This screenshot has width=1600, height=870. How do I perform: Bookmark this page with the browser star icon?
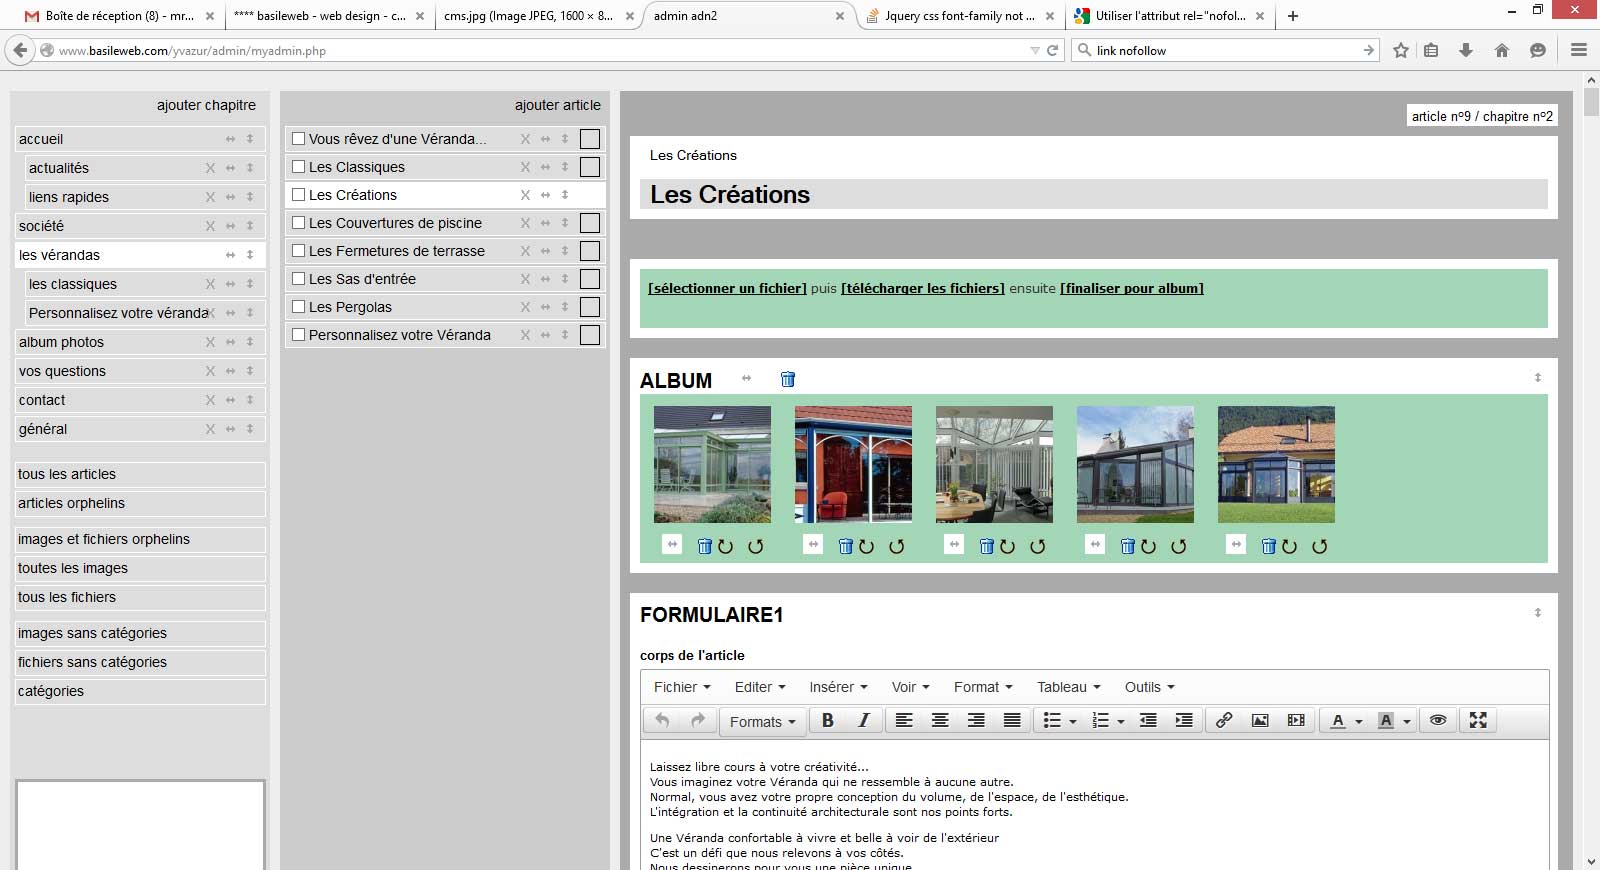pos(1401,50)
